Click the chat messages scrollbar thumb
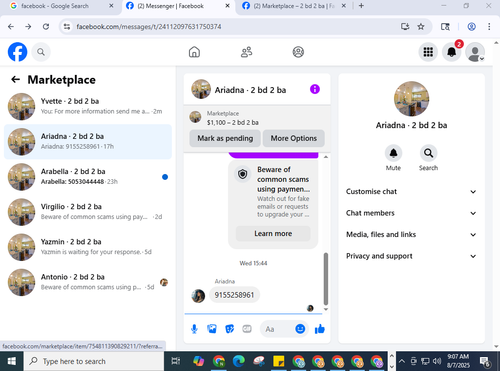 [326, 279]
